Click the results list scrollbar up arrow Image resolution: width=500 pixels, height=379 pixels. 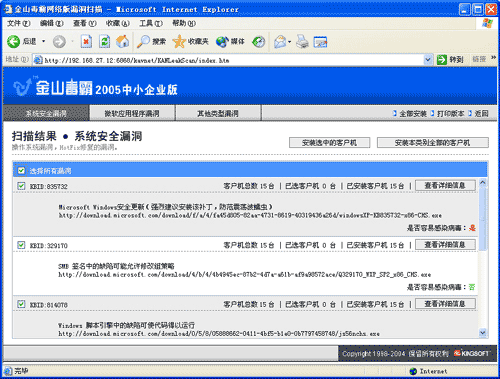(483, 183)
